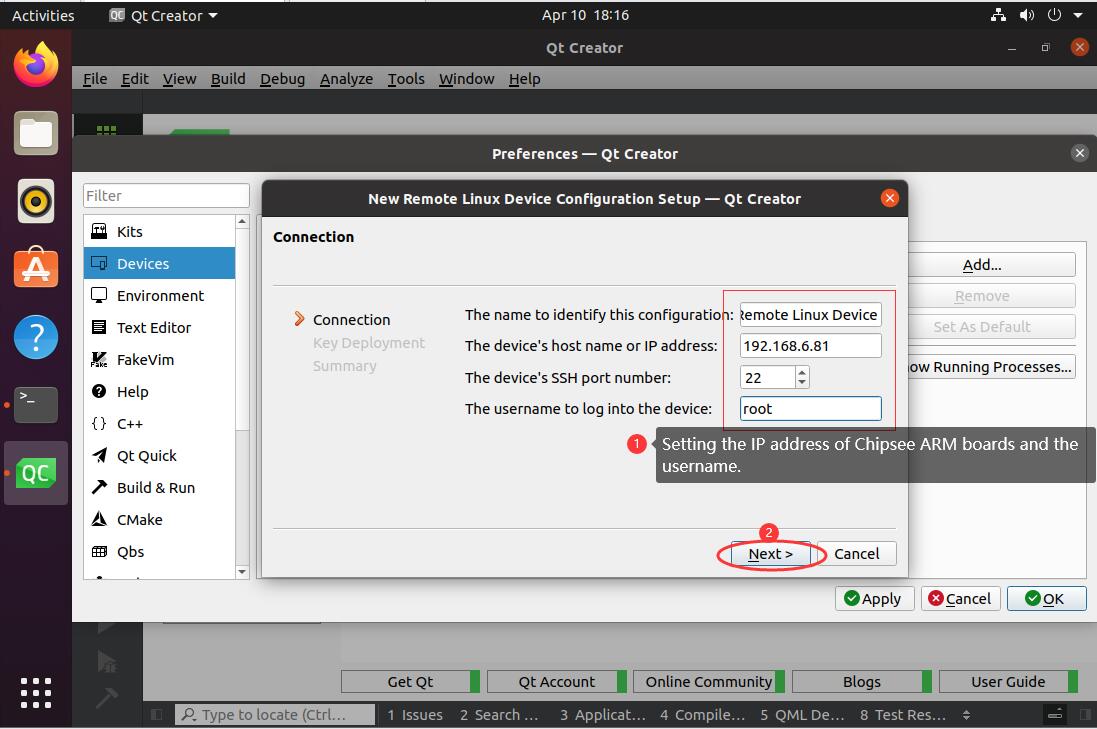The width and height of the screenshot is (1097, 729).
Task: Click the username field containing root
Action: point(810,409)
